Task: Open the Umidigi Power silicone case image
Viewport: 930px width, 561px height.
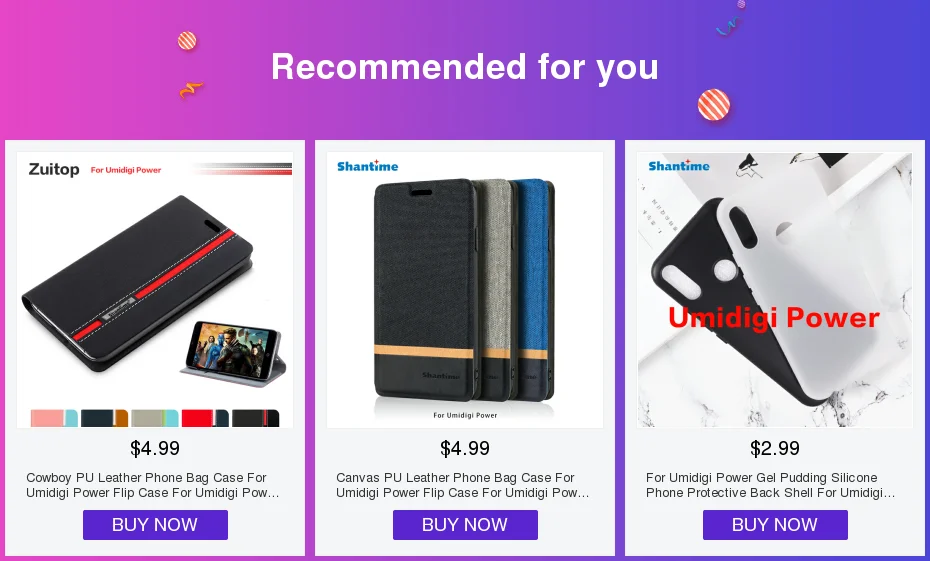Action: click(775, 289)
